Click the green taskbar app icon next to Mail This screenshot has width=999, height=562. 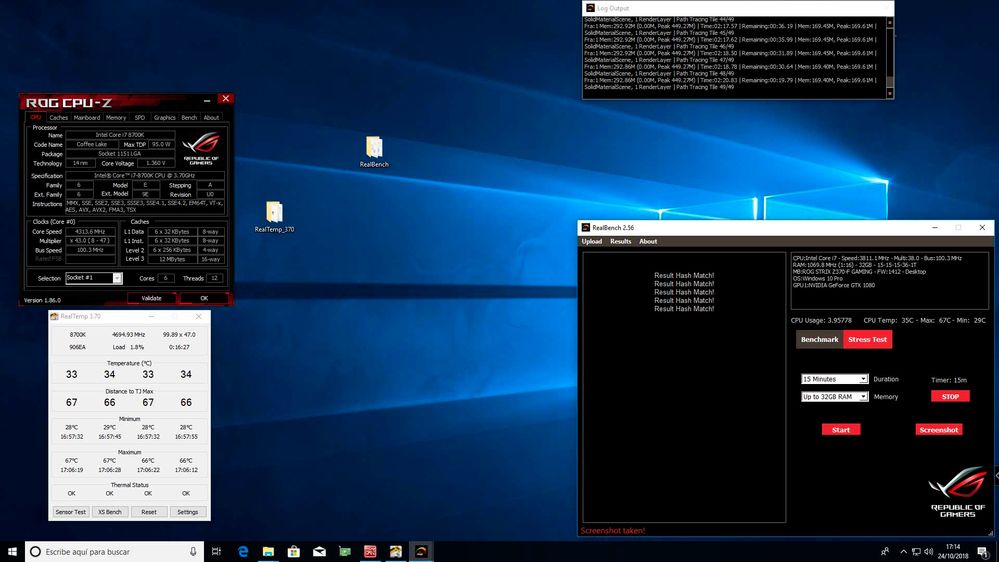pyautogui.click(x=345, y=551)
